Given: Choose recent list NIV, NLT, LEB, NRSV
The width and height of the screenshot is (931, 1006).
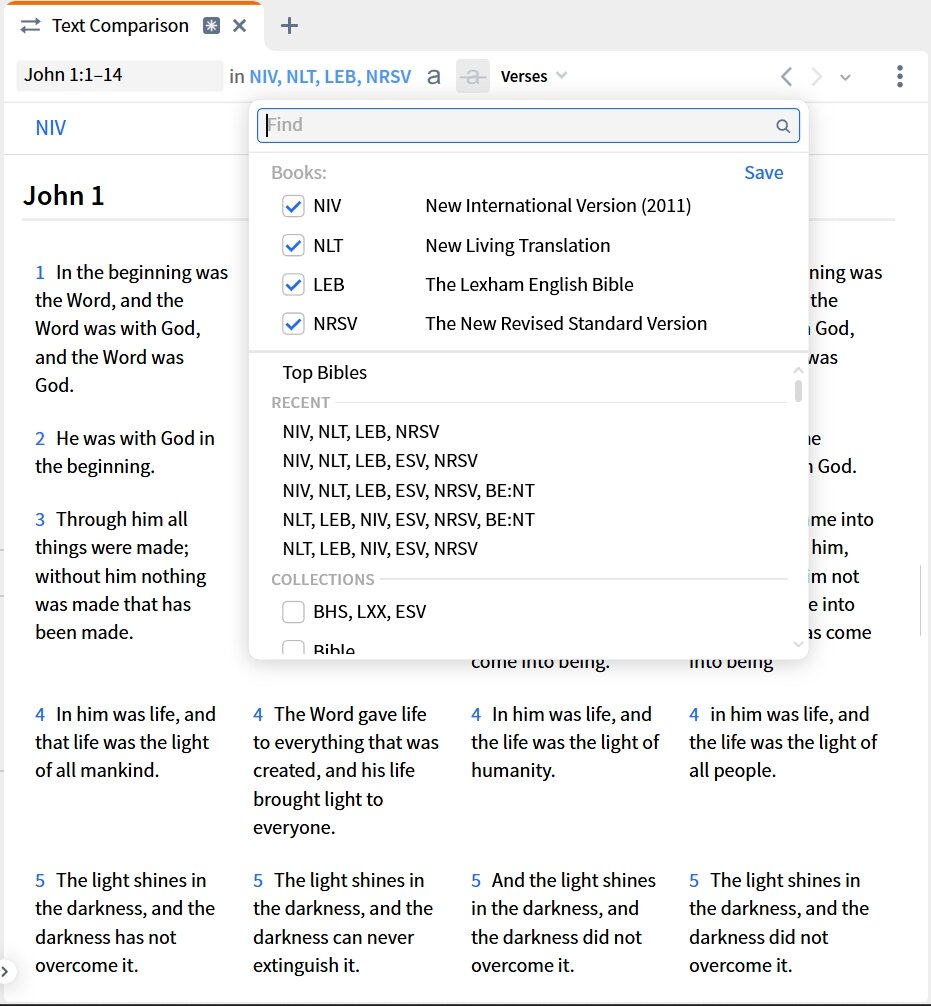Looking at the screenshot, I should [361, 432].
